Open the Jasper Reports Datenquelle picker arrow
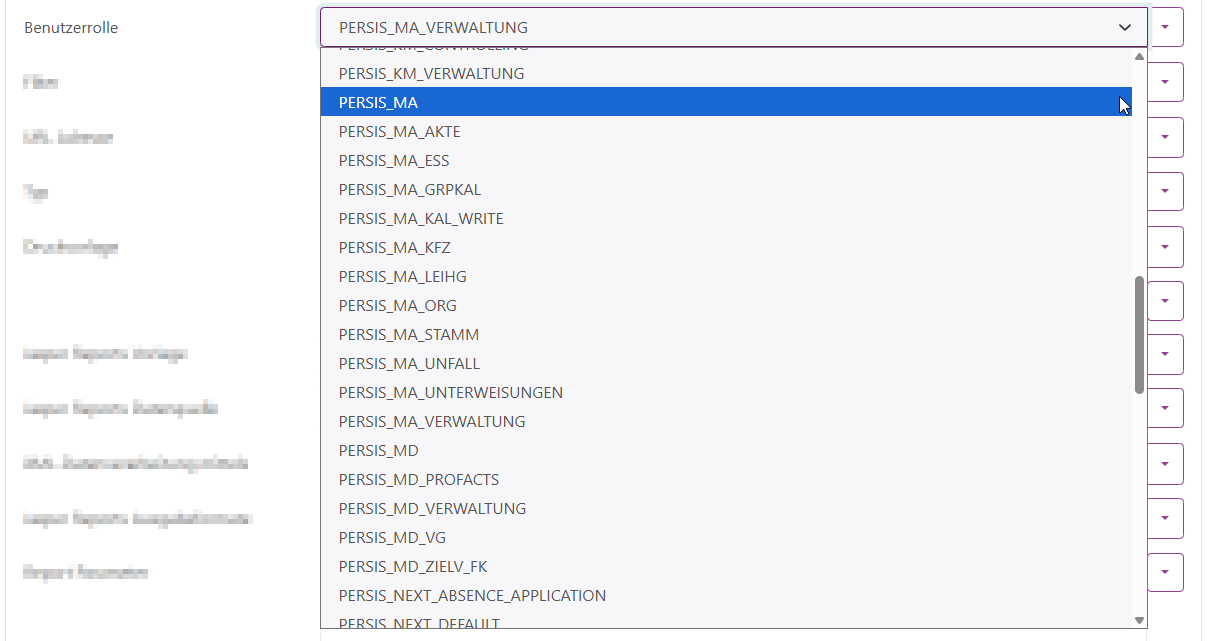This screenshot has height=641, width=1209. pyautogui.click(x=1165, y=408)
